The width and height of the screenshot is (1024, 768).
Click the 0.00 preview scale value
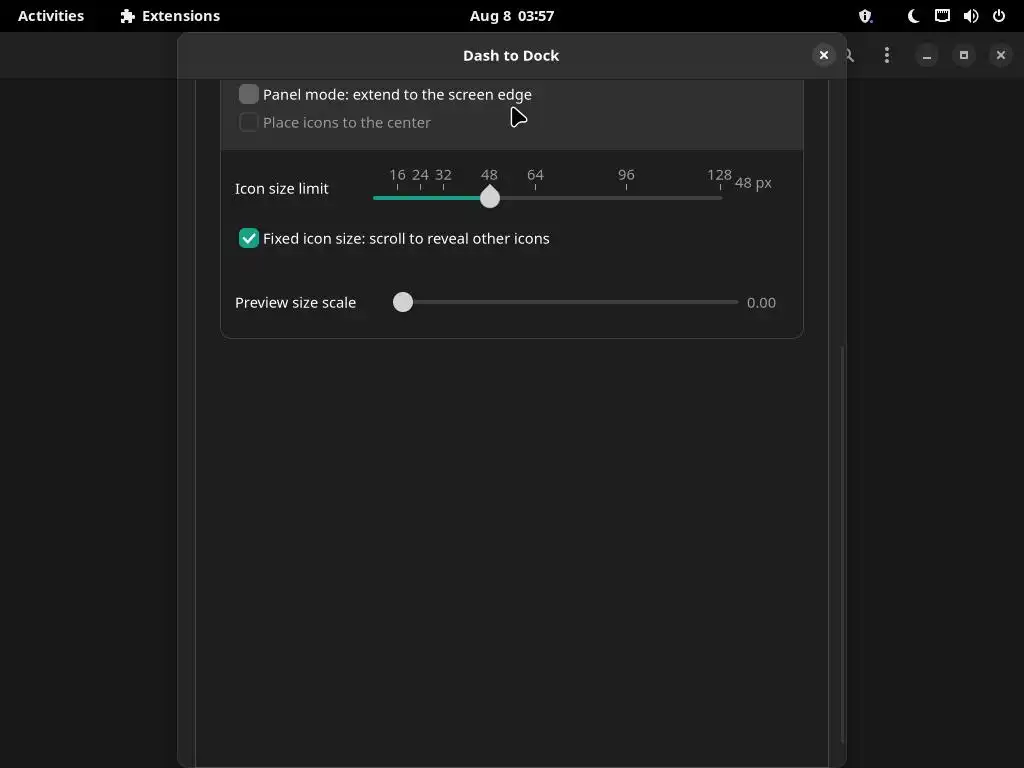761,302
